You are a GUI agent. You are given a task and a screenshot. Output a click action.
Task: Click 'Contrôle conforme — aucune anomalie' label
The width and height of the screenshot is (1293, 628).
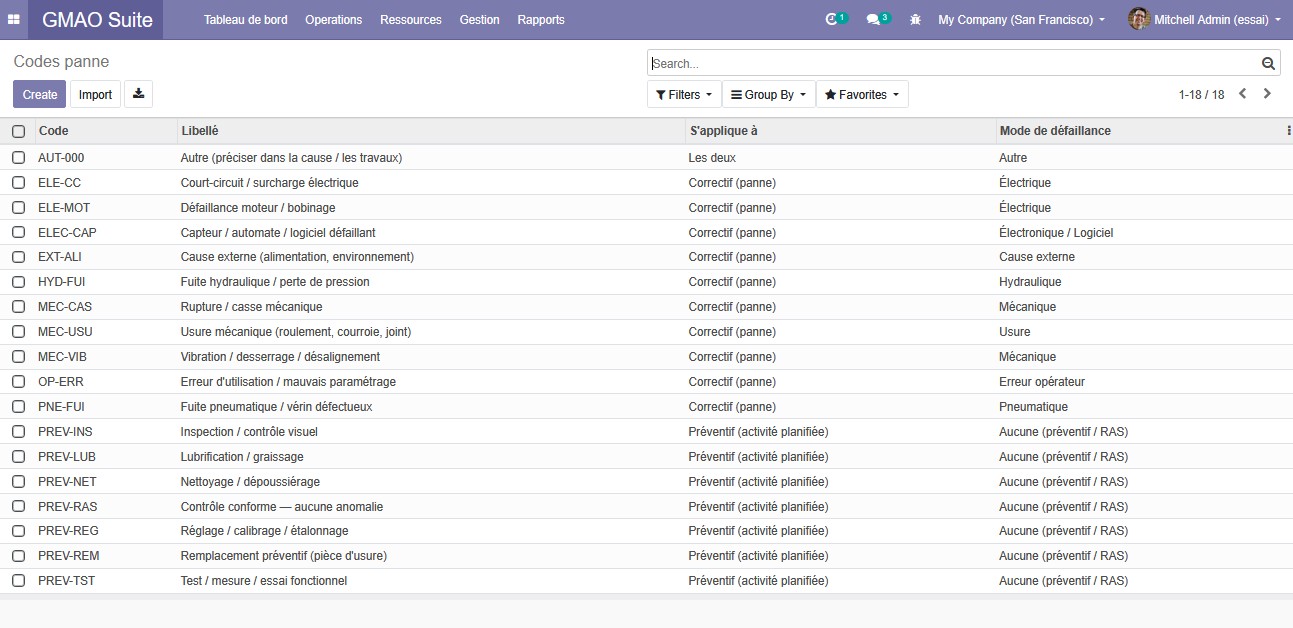[282, 507]
